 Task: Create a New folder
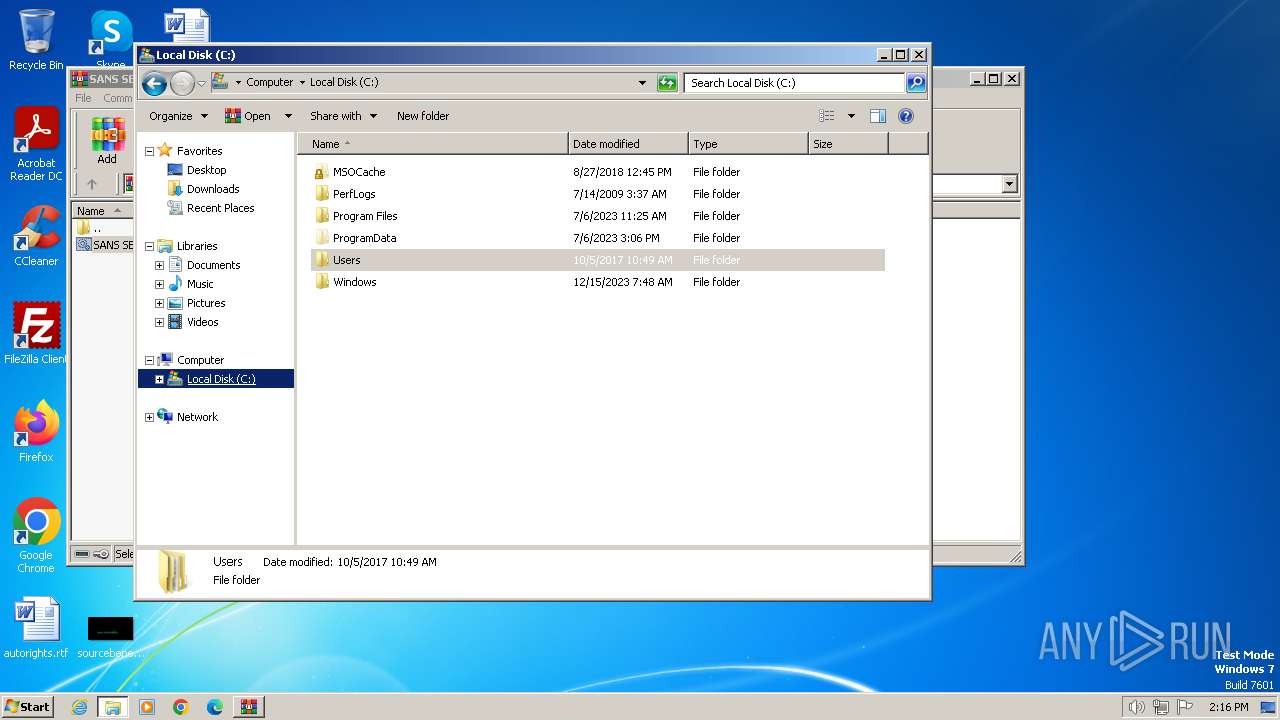pyautogui.click(x=423, y=116)
